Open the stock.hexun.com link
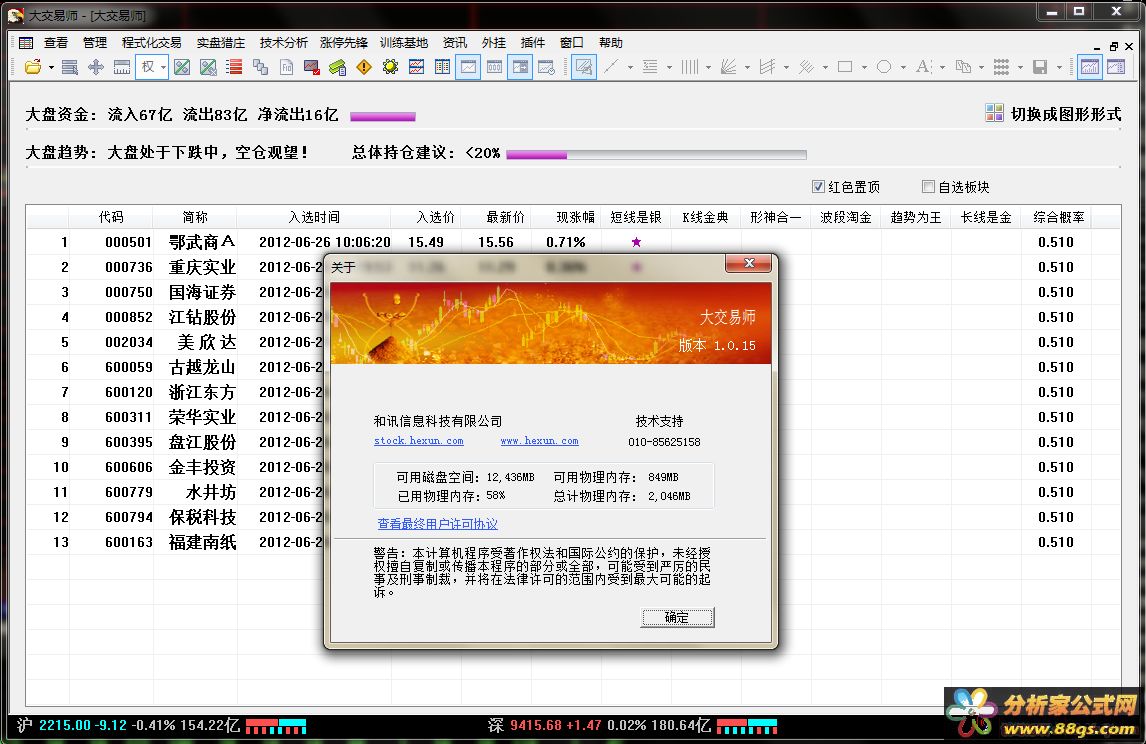The image size is (1146, 744). pos(419,441)
